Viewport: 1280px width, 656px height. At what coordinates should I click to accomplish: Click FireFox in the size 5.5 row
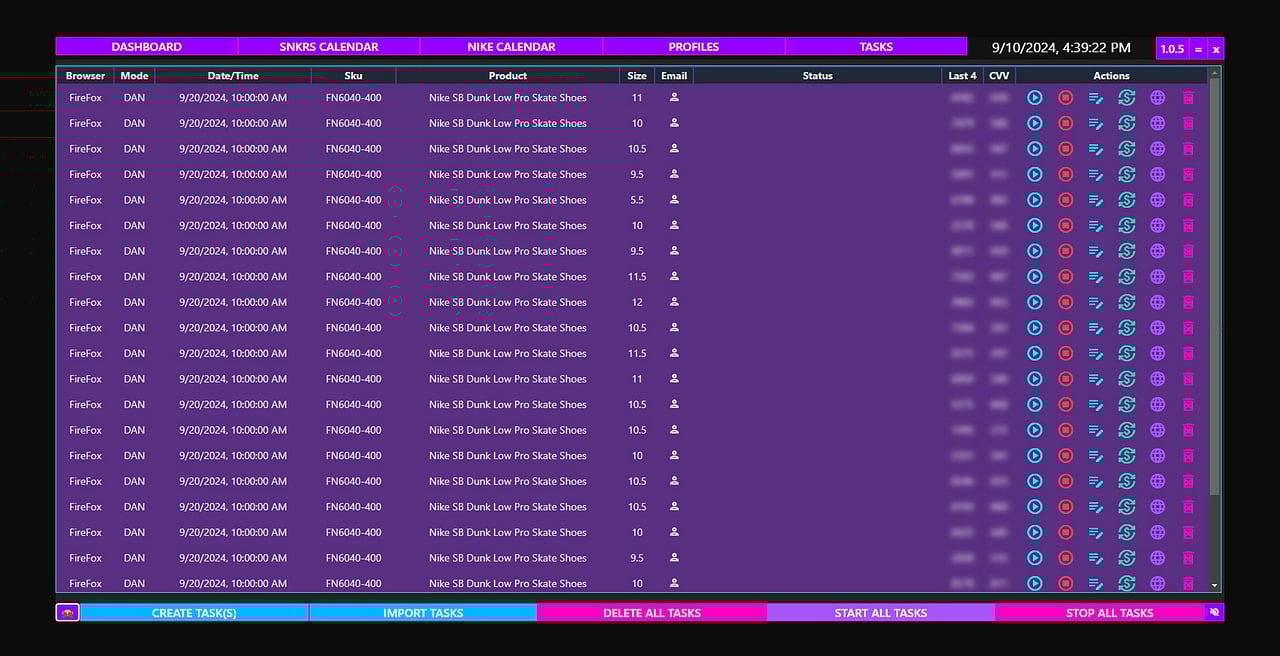coord(85,200)
